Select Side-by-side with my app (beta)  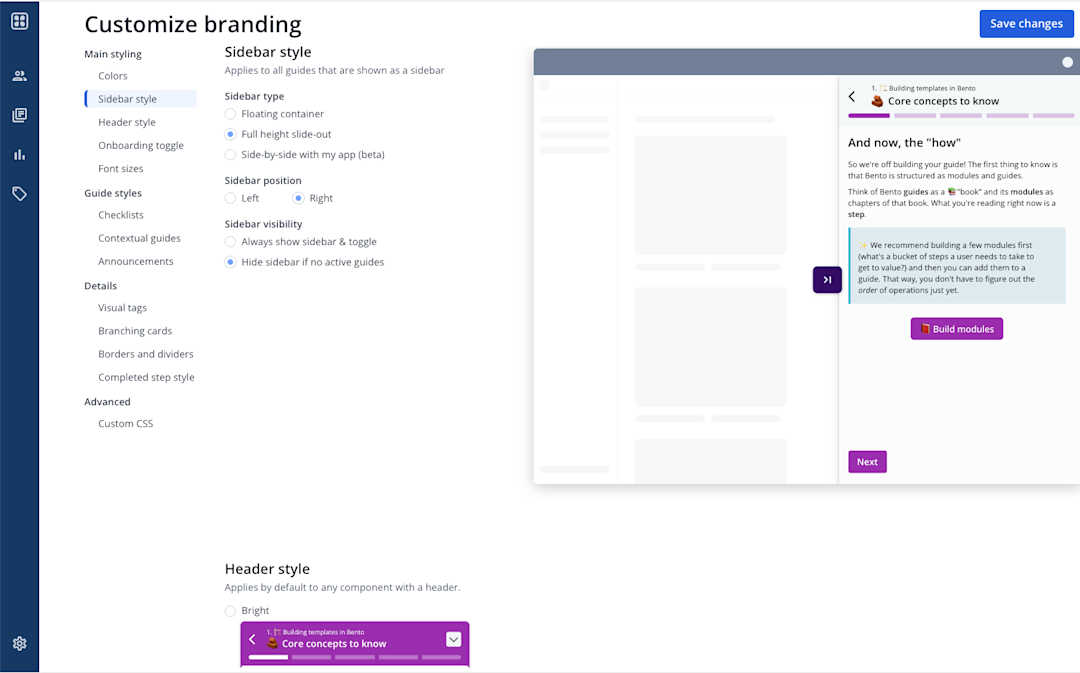[230, 155]
